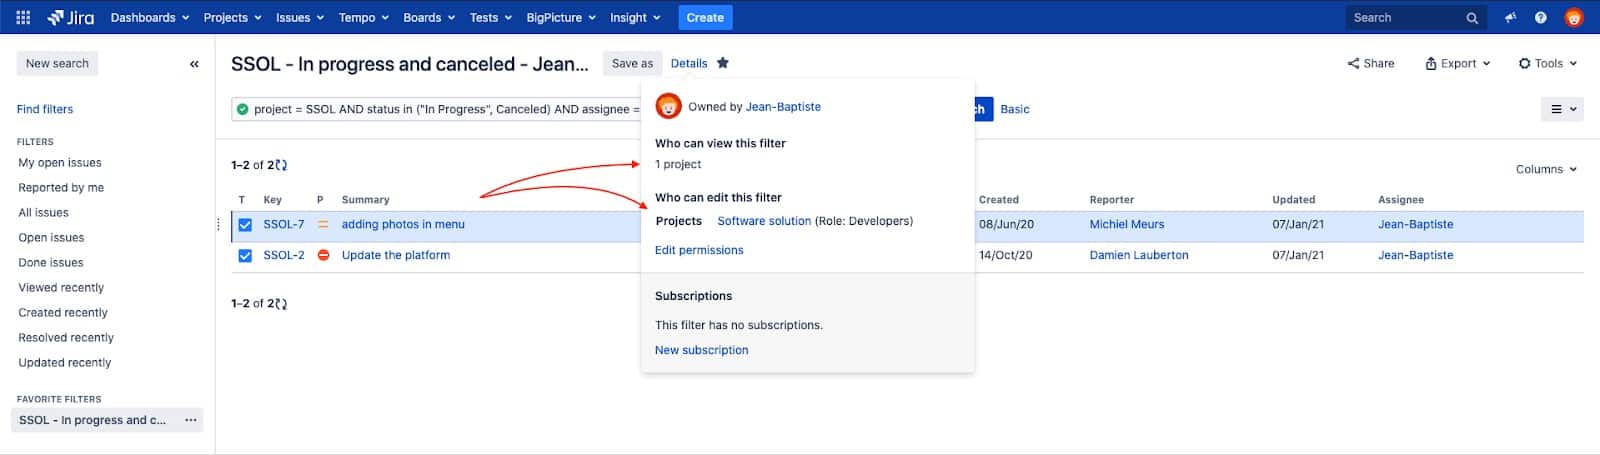Select Open issues filter

tap(51, 238)
